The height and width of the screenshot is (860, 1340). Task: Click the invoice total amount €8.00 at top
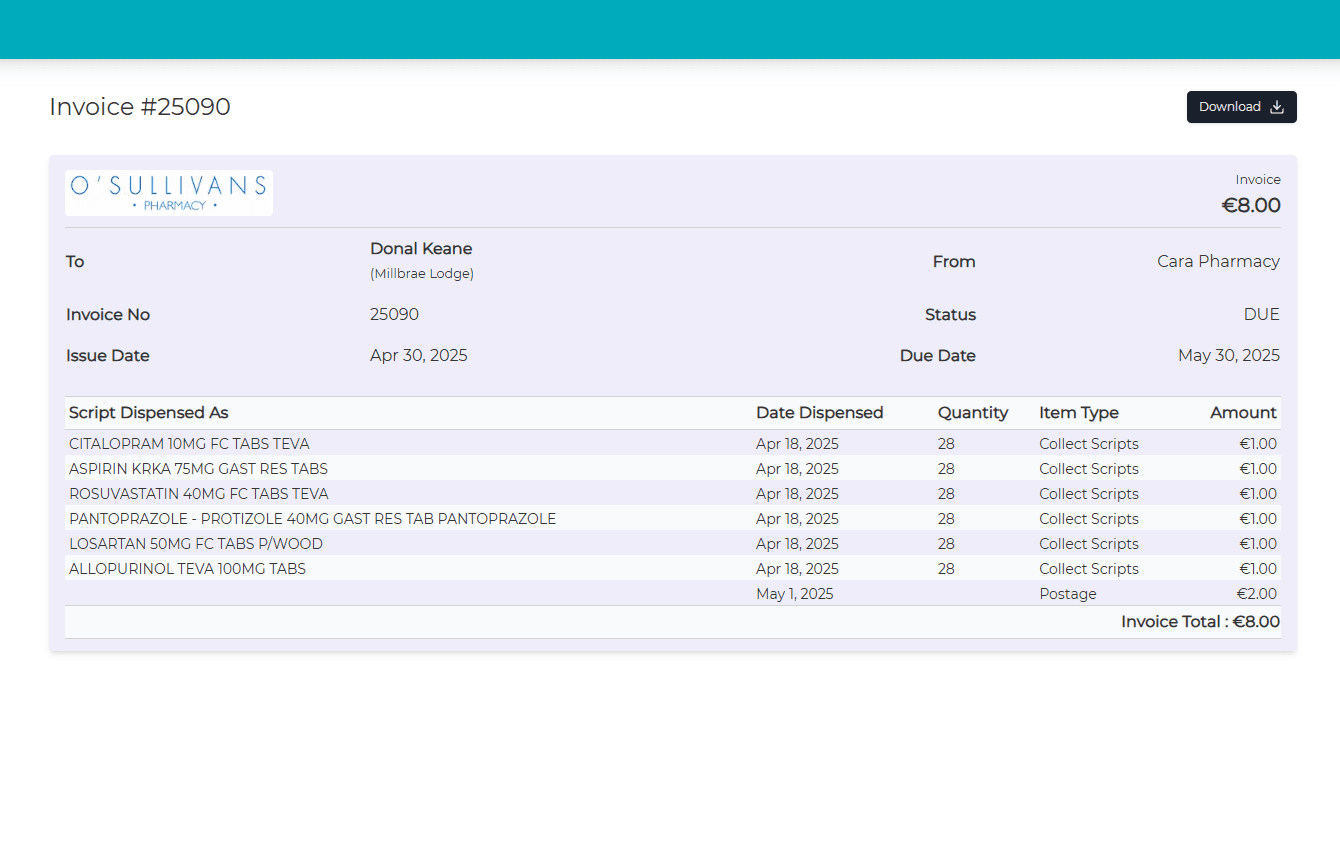click(x=1250, y=205)
